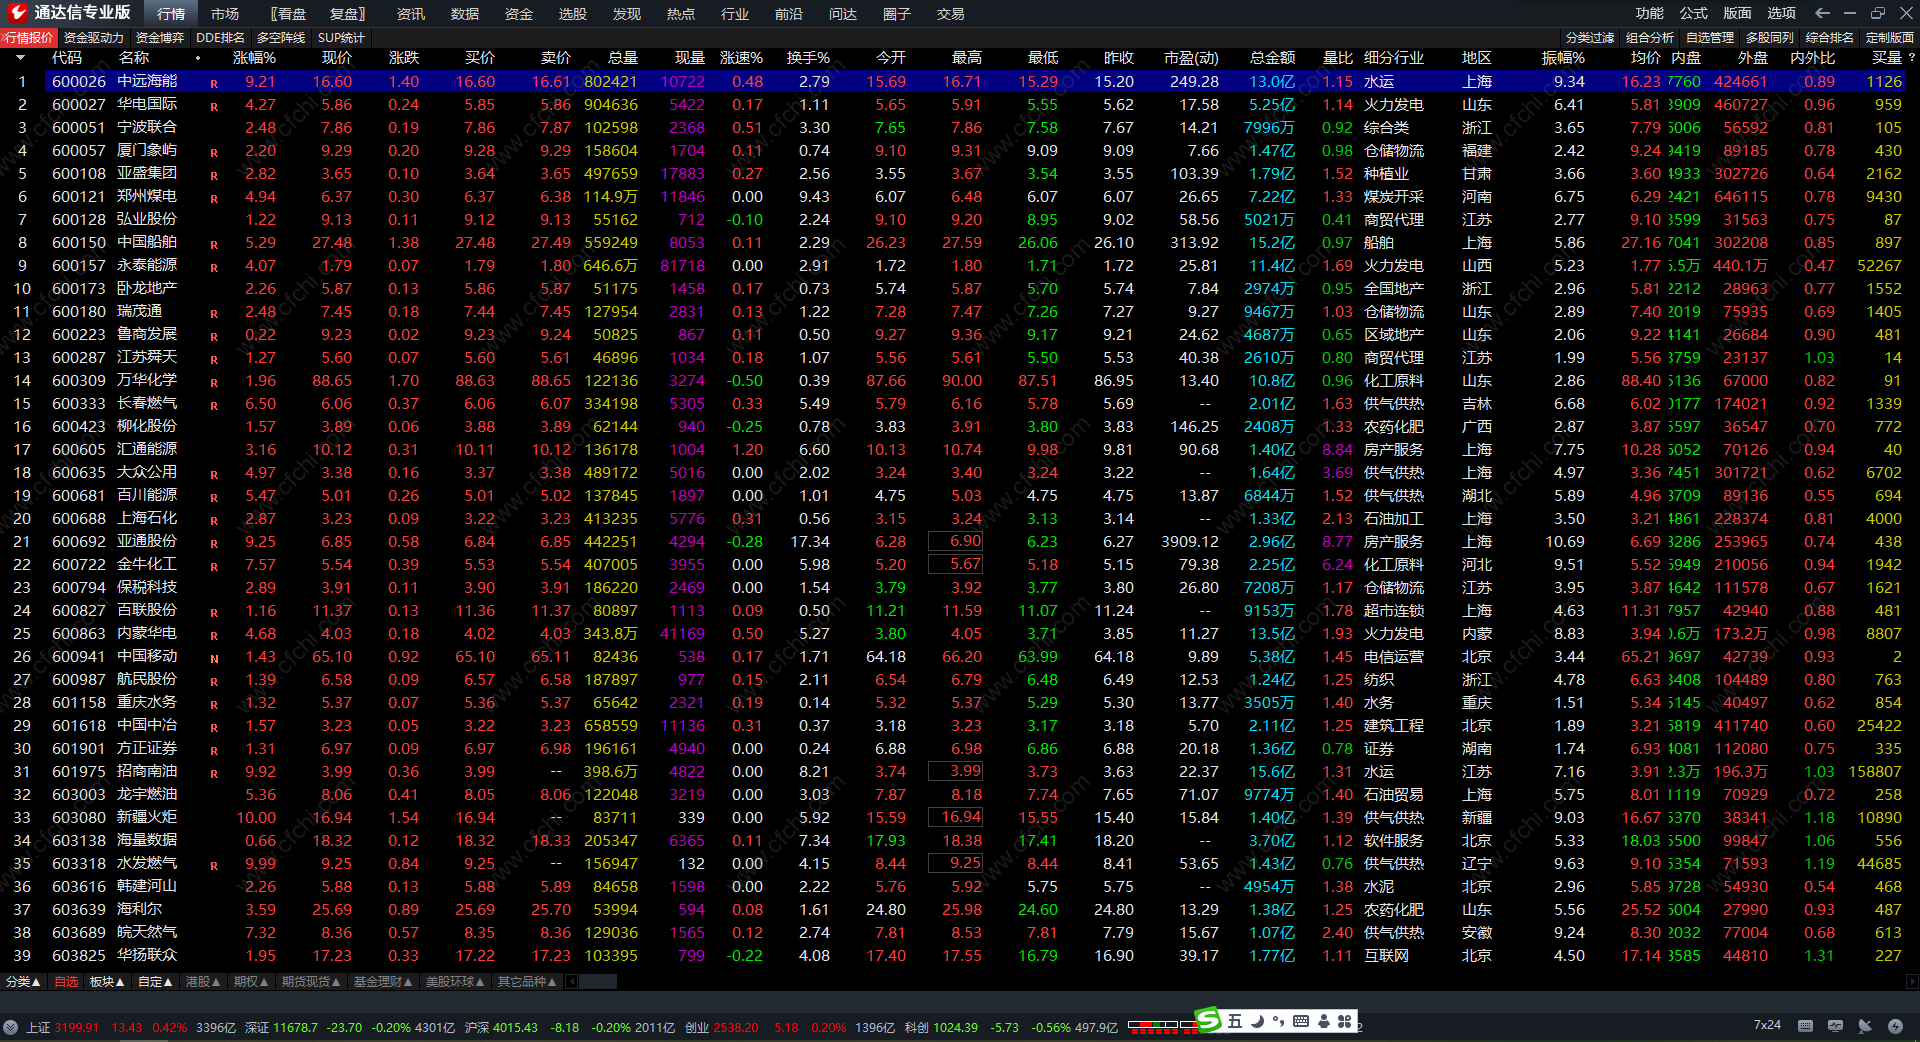Expand the 分类 category tab menu

pos(23,982)
